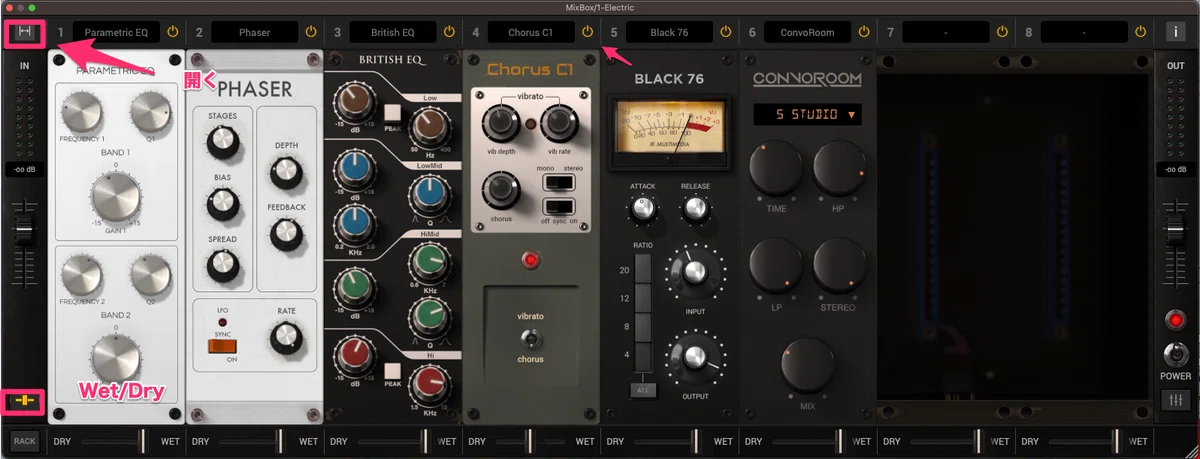Click the chorus amount knob

coord(501,190)
